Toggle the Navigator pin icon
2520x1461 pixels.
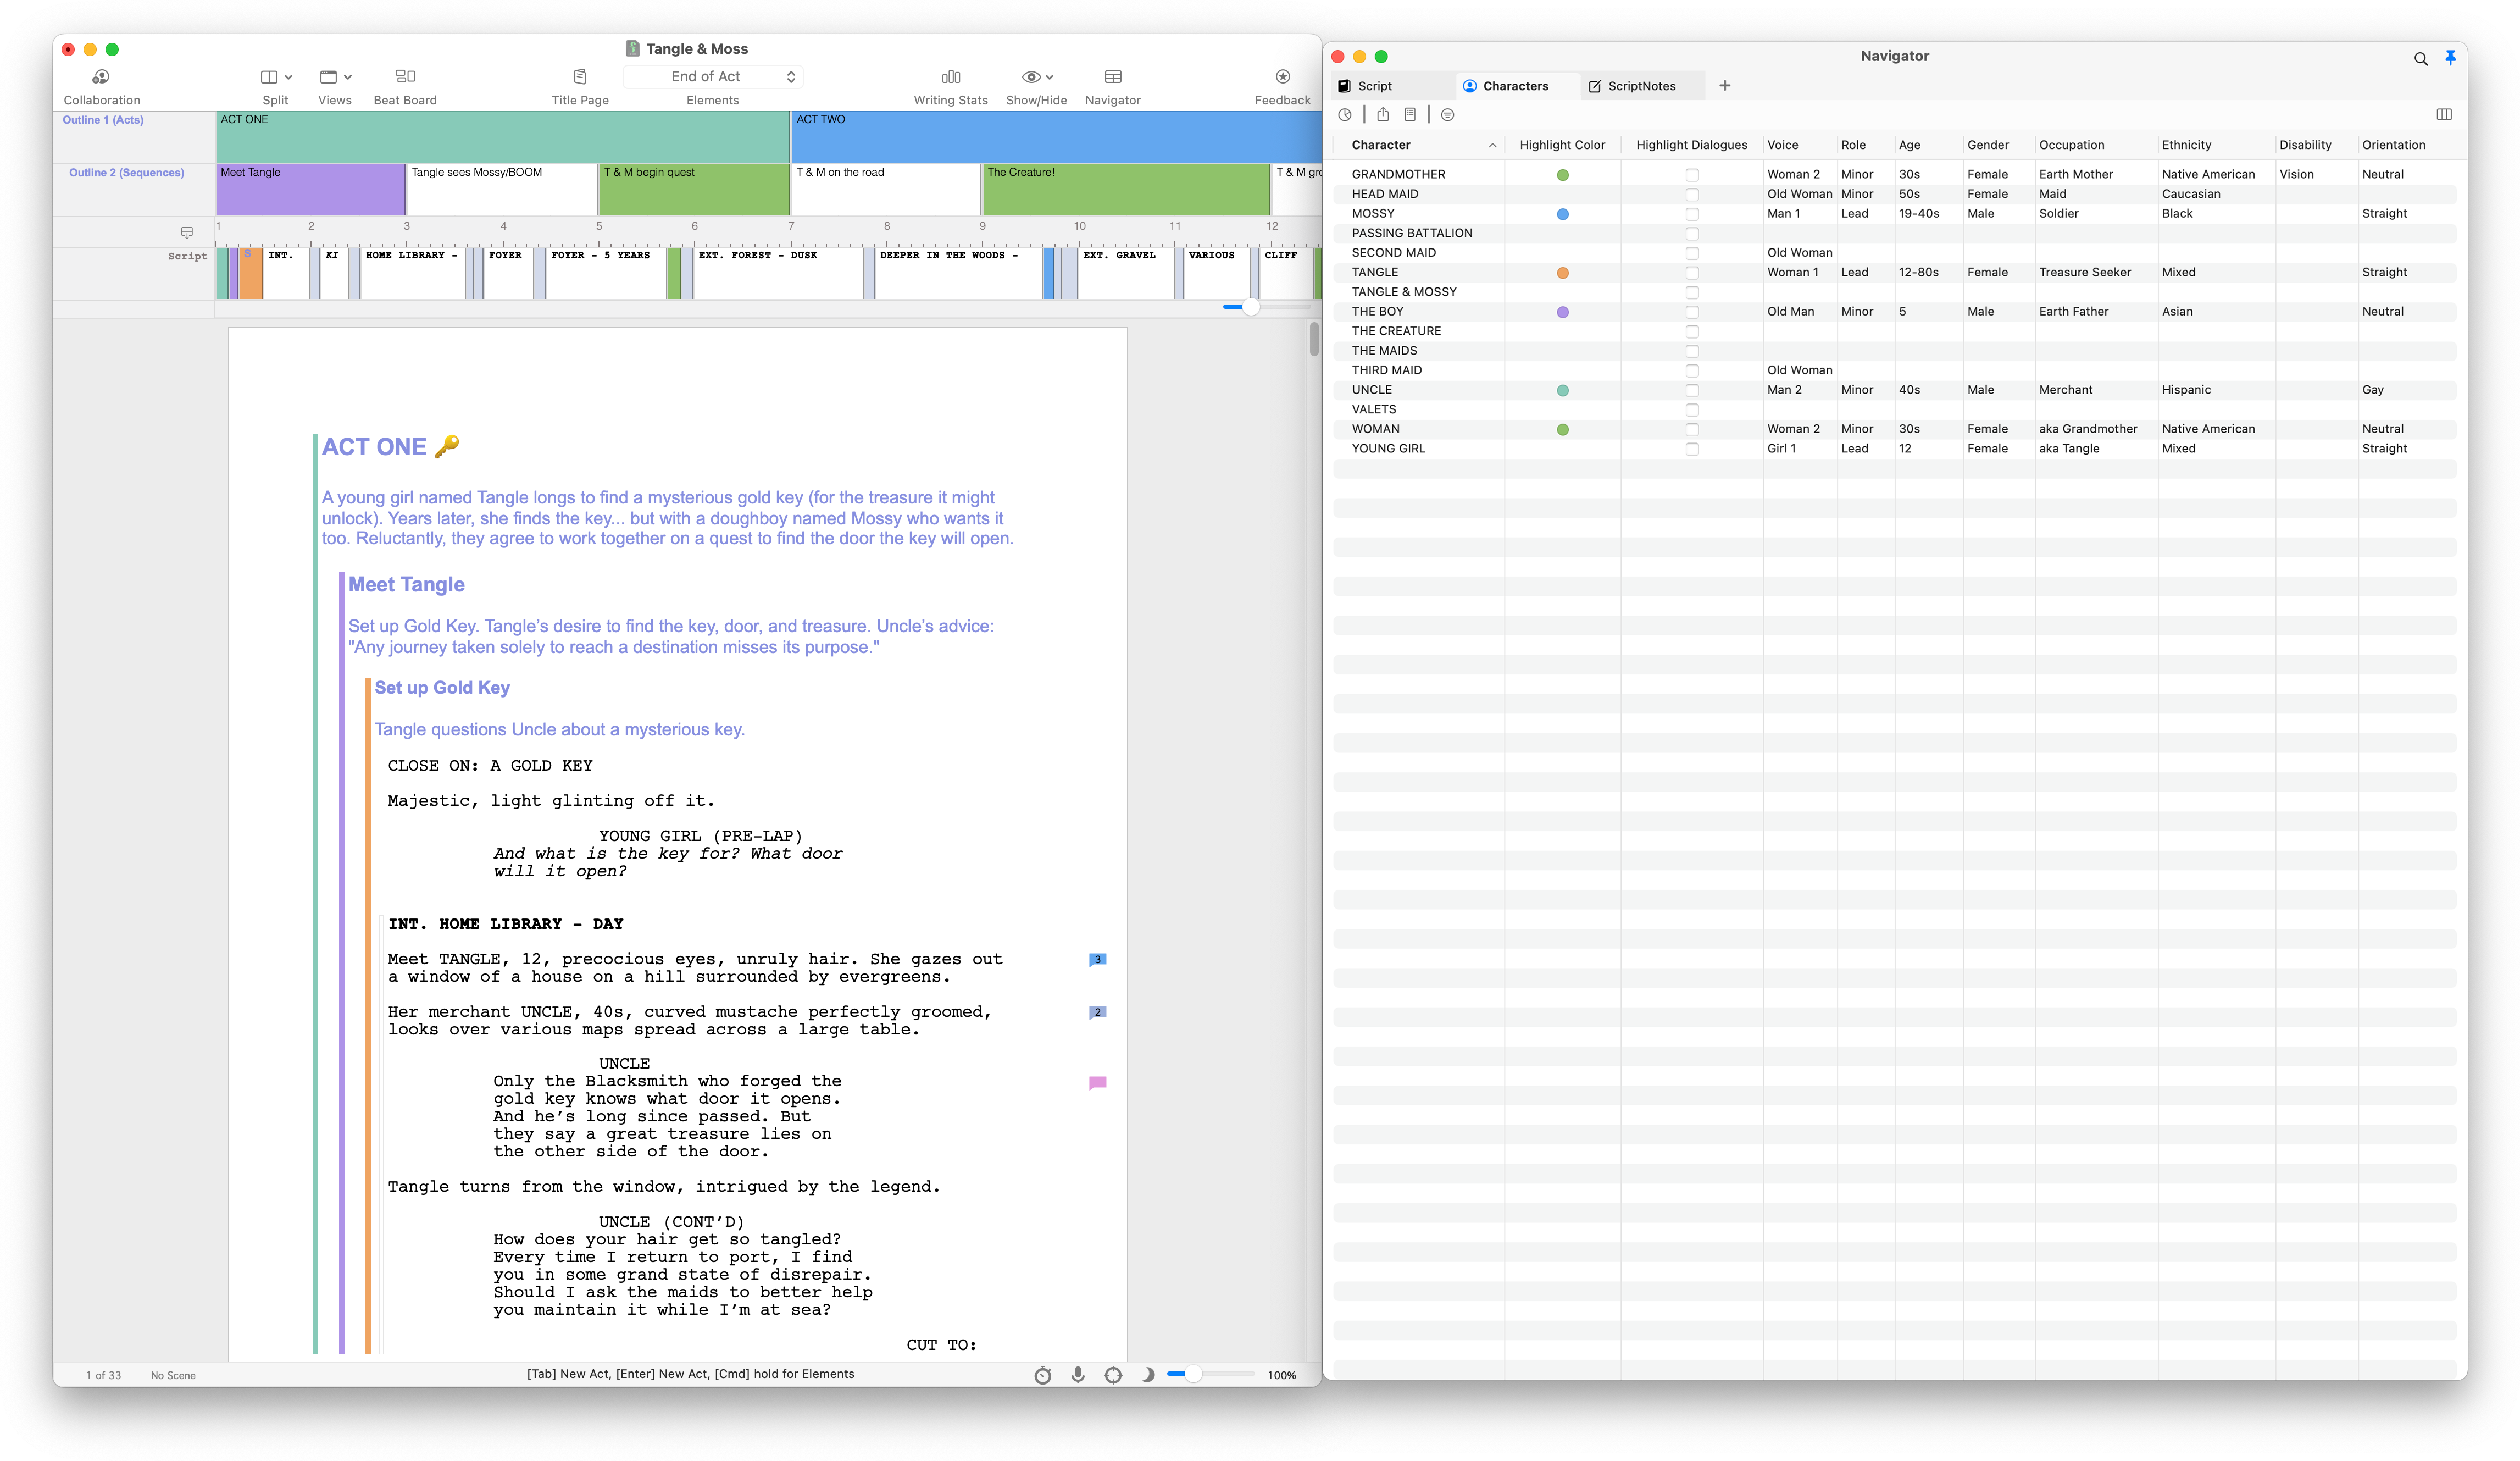point(2450,58)
